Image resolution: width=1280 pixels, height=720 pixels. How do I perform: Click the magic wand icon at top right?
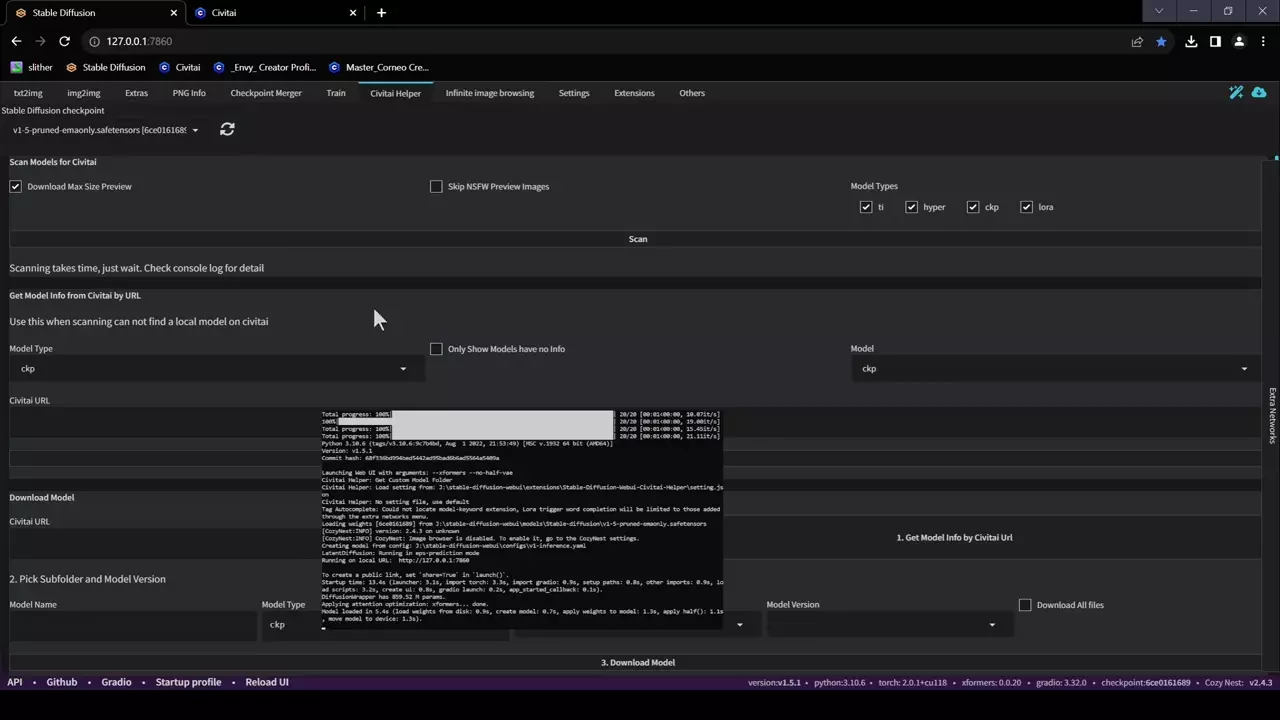1236,93
